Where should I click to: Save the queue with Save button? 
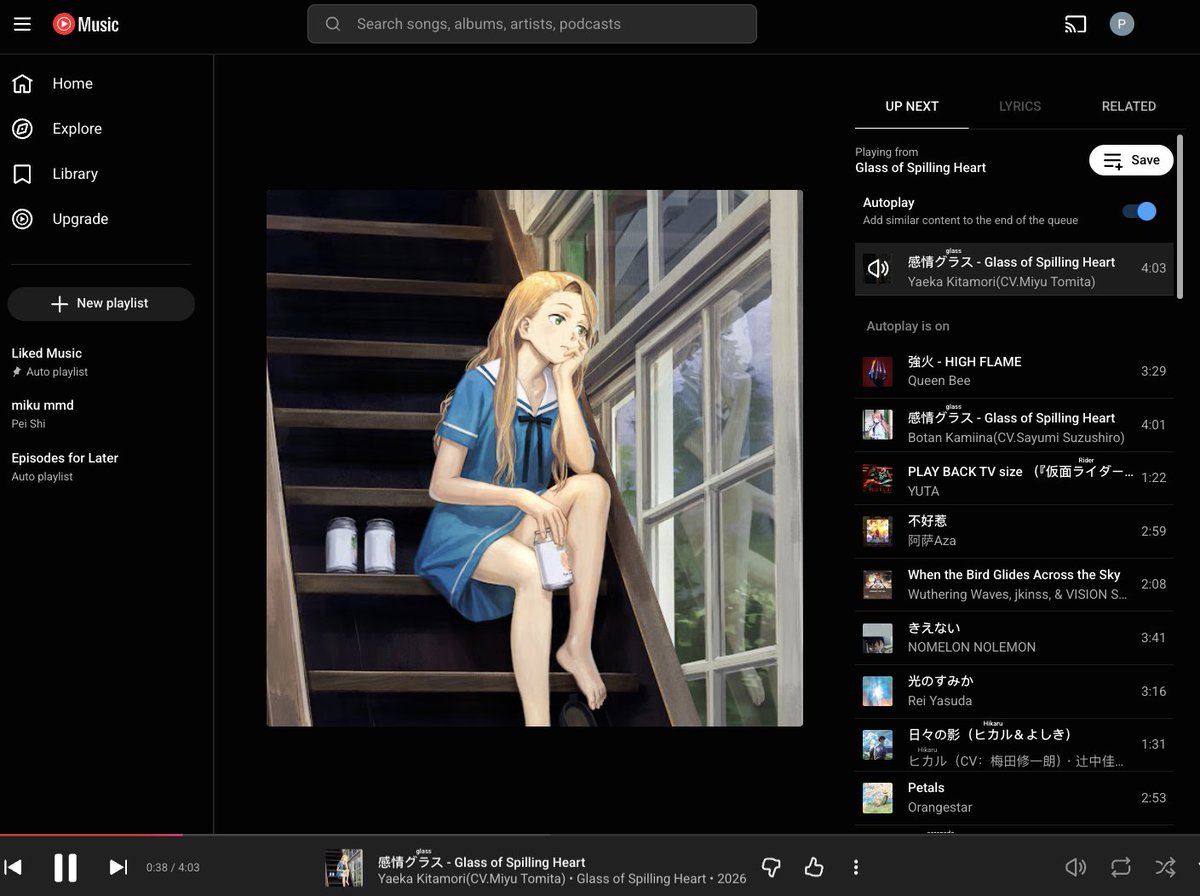(x=1131, y=160)
